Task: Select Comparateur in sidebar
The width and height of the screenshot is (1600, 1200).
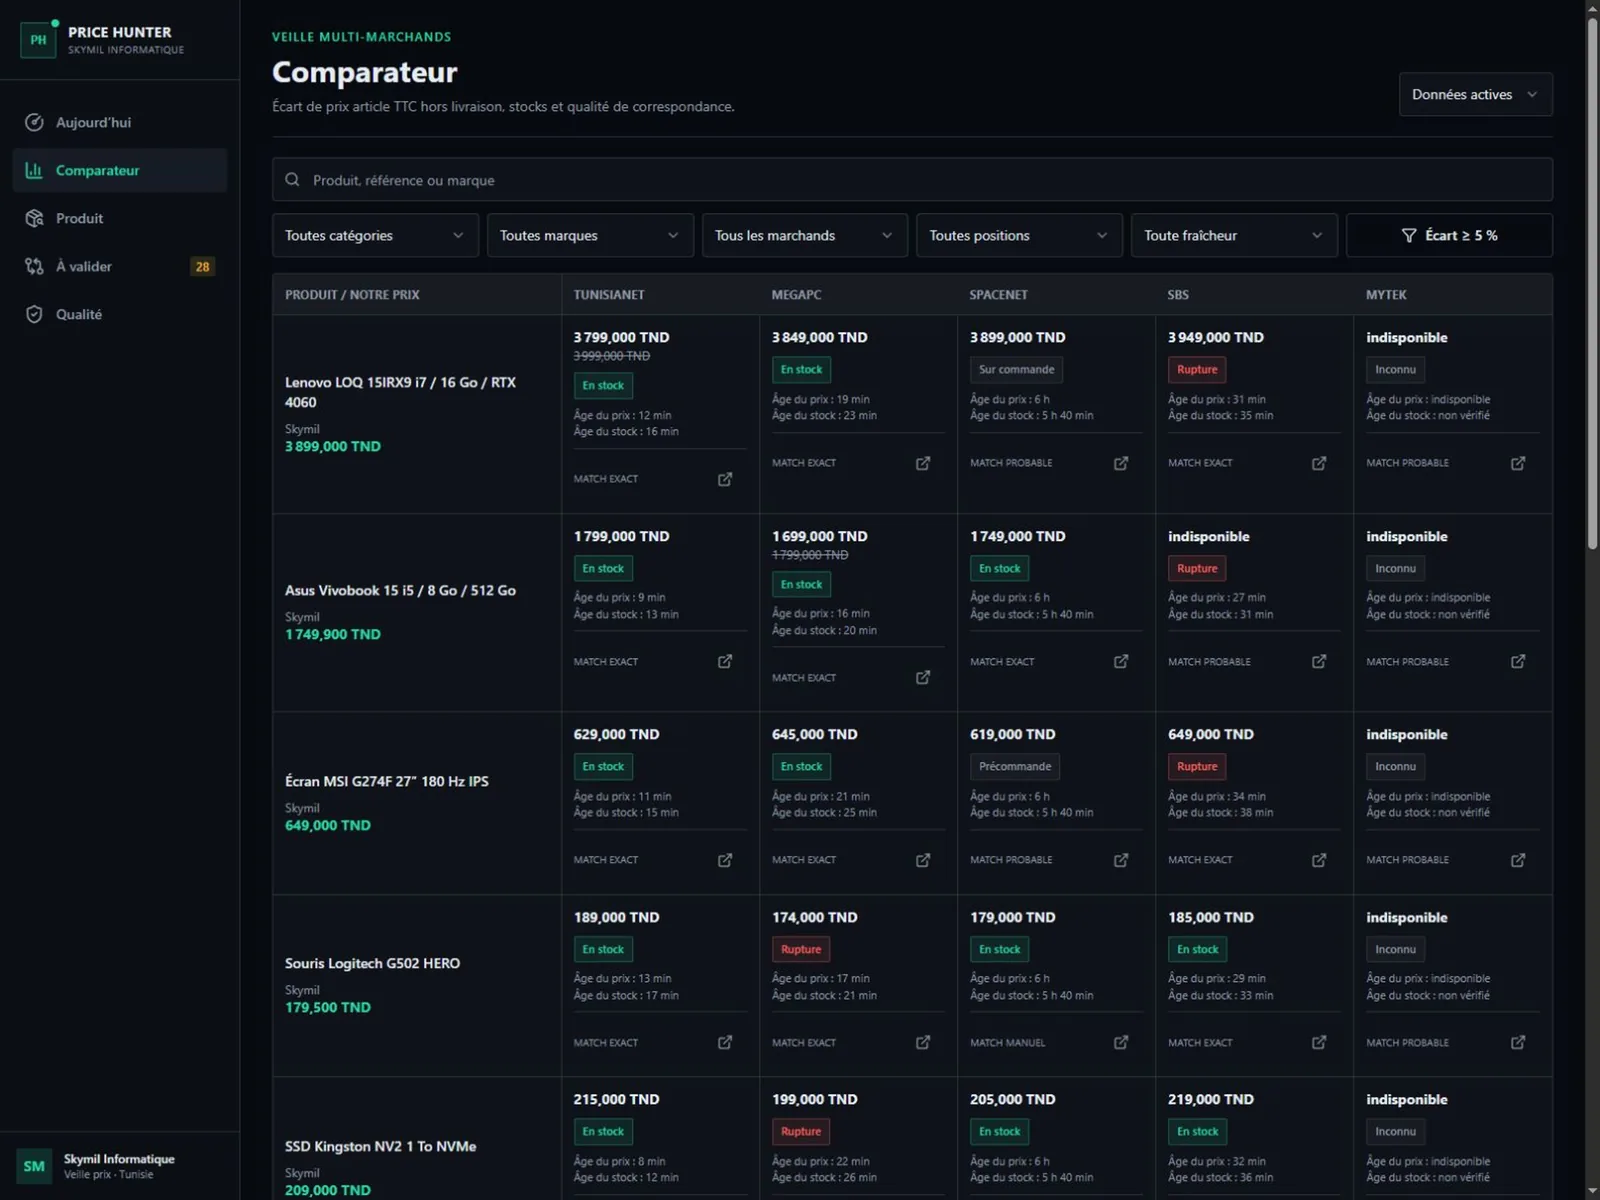Action: [x=120, y=170]
